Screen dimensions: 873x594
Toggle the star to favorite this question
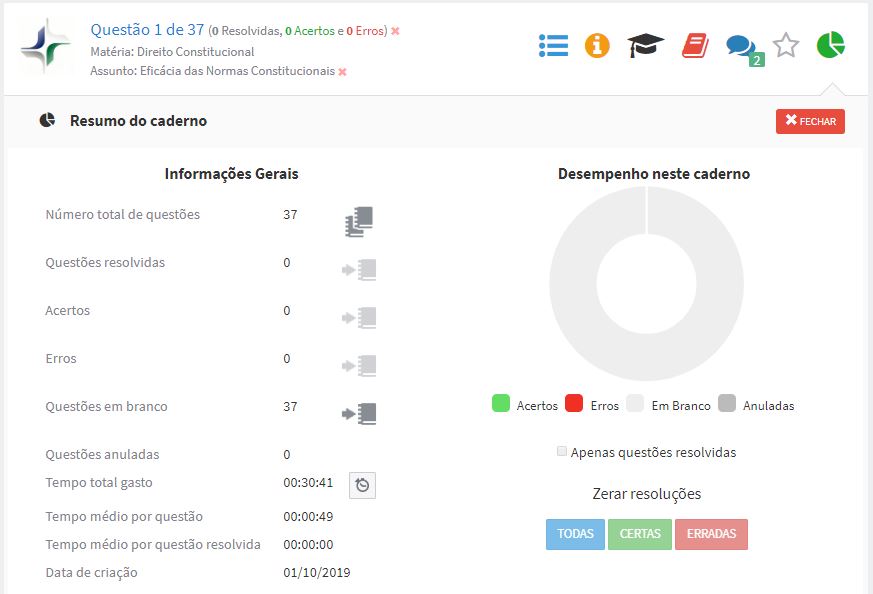click(x=784, y=45)
